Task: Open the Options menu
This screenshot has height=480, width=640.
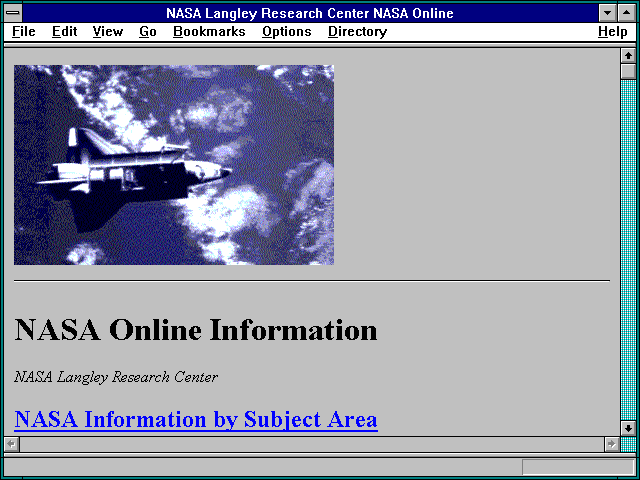Action: [x=287, y=31]
